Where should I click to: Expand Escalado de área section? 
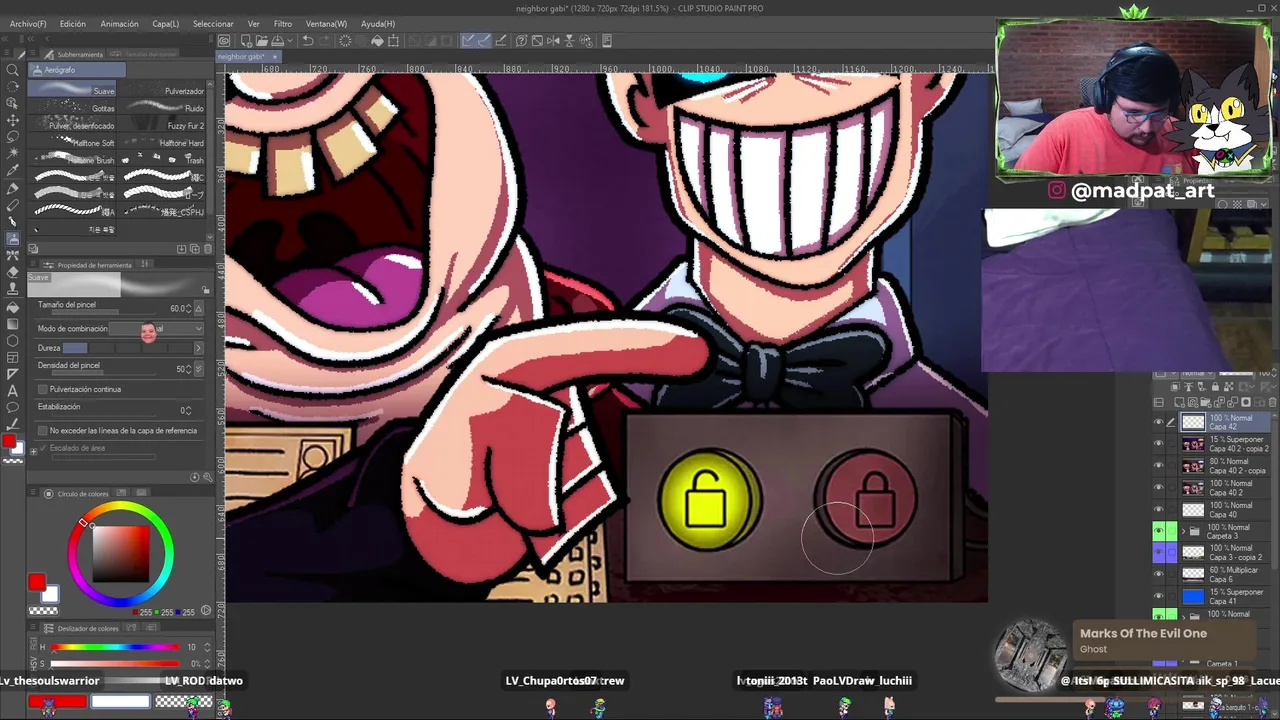point(34,449)
